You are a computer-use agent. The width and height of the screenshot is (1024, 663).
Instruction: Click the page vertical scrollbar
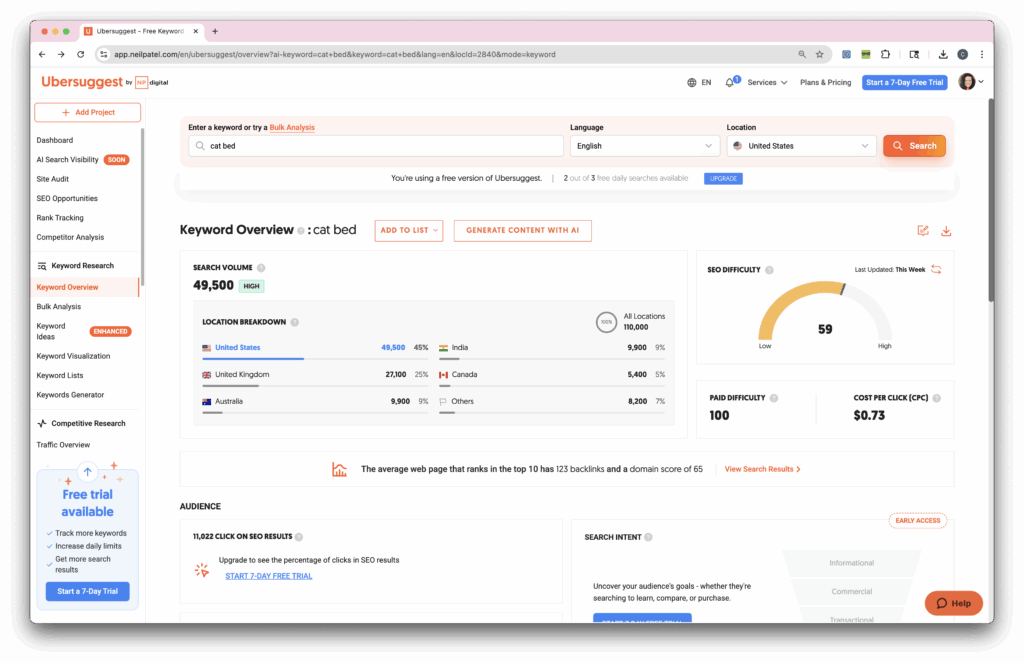[x=991, y=202]
